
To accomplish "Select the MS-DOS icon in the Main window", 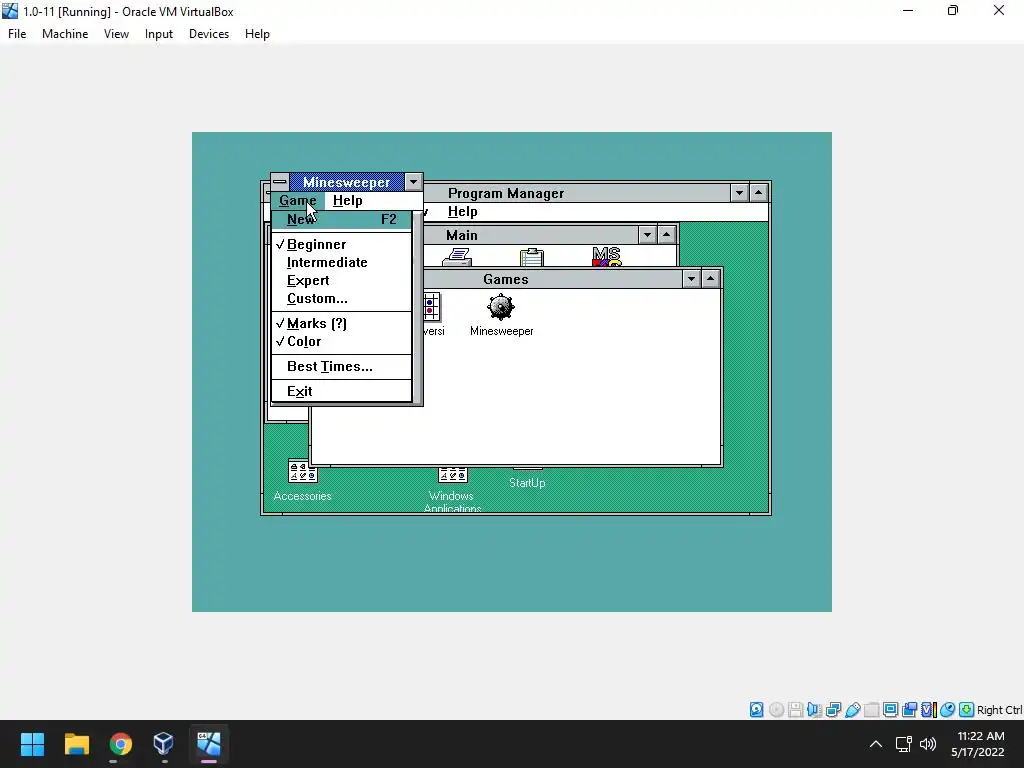I will click(607, 257).
